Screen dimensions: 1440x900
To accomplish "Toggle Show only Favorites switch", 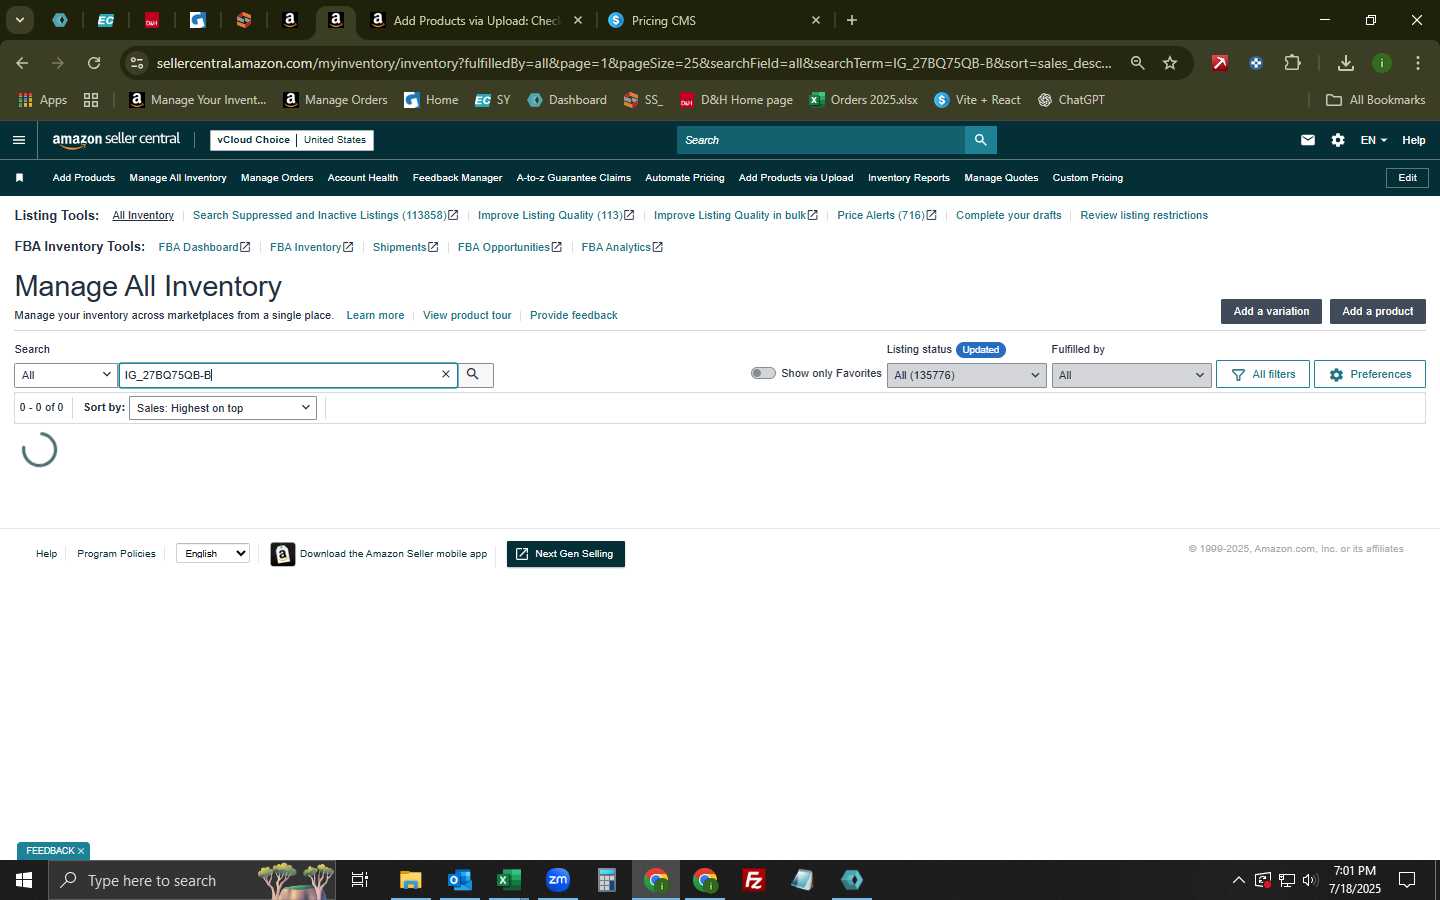I will (763, 373).
